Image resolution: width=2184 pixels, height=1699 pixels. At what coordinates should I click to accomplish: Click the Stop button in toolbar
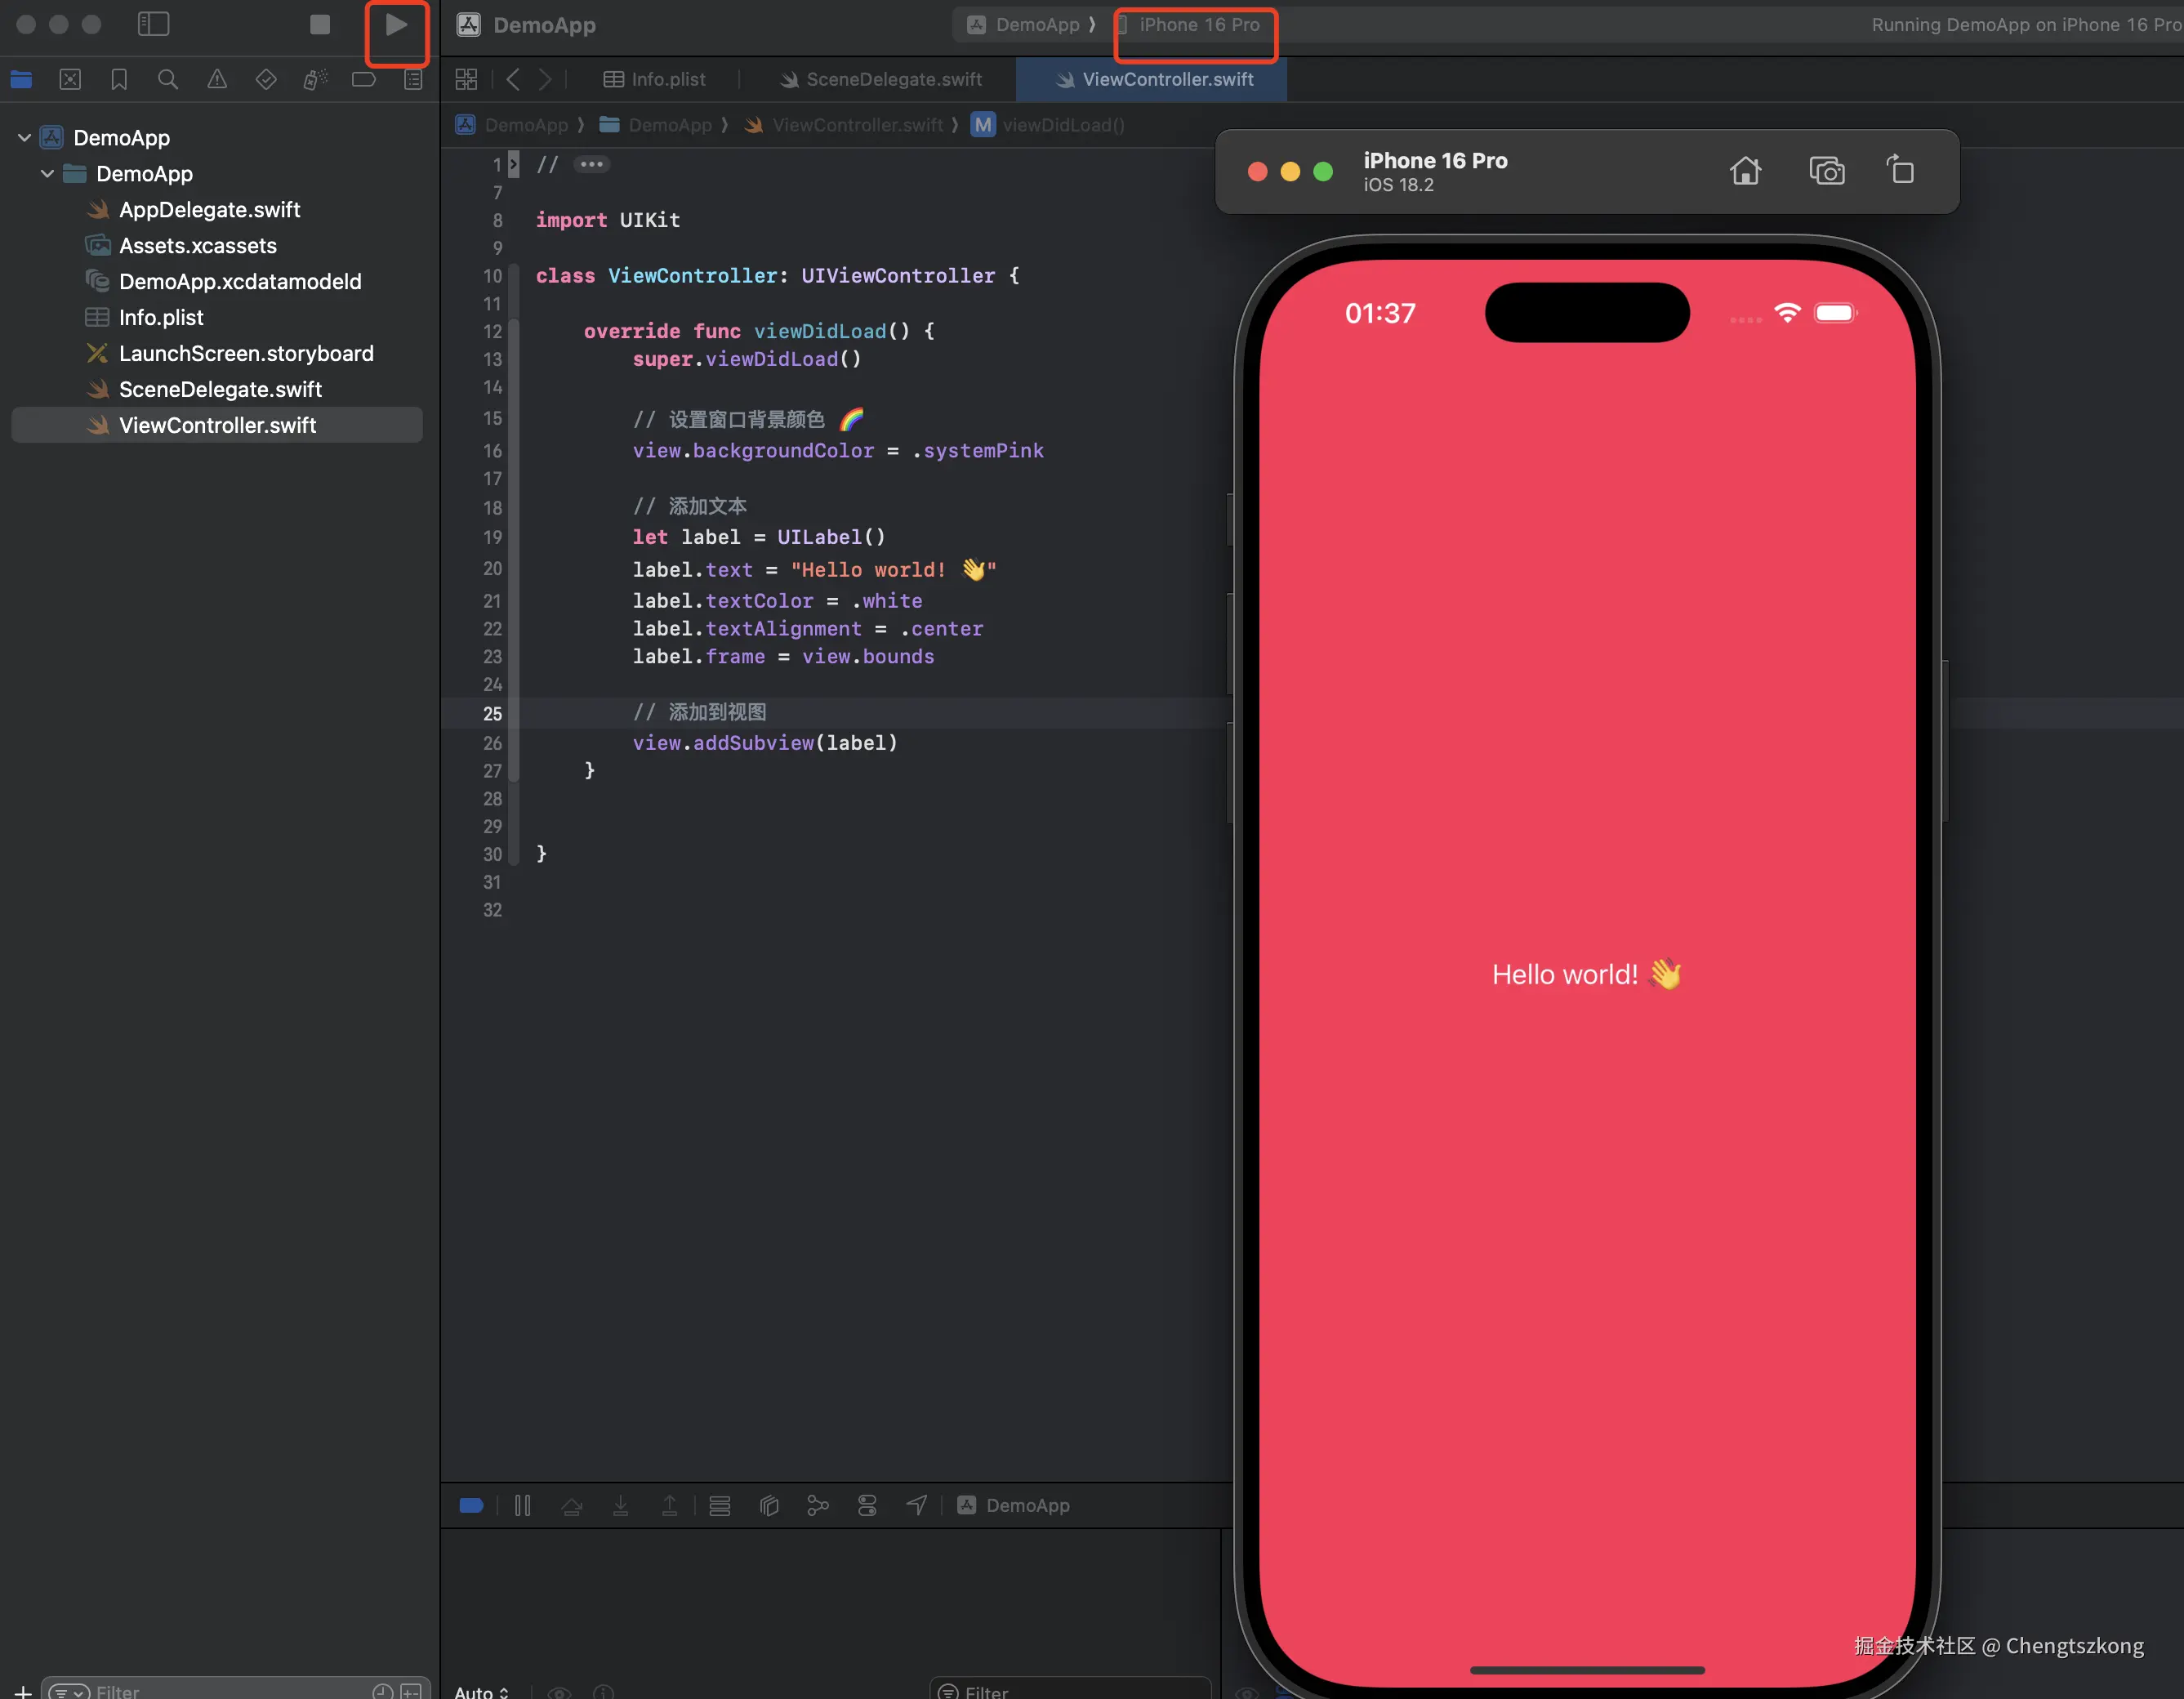point(320,25)
